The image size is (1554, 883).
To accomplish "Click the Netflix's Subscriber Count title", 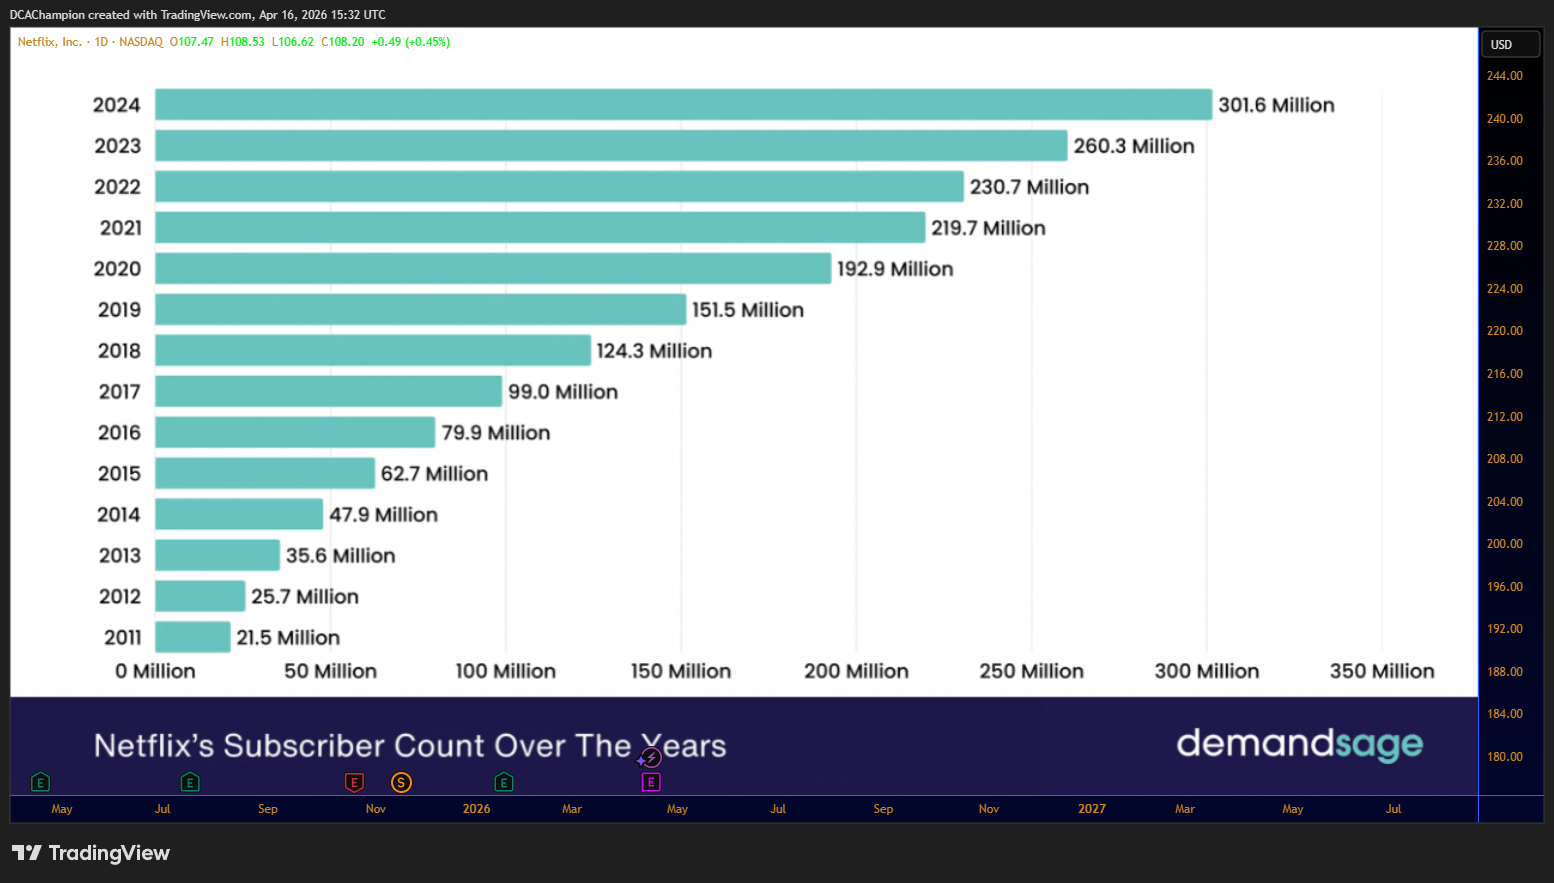I will coord(410,746).
